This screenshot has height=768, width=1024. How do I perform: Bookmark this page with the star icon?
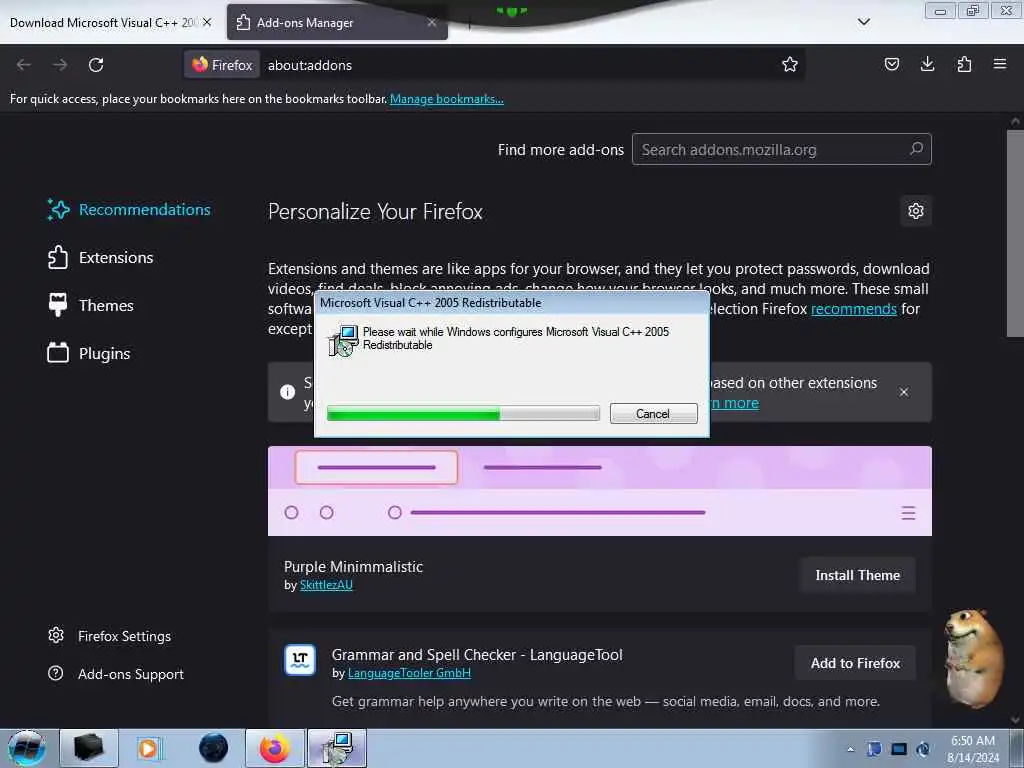tap(790, 64)
